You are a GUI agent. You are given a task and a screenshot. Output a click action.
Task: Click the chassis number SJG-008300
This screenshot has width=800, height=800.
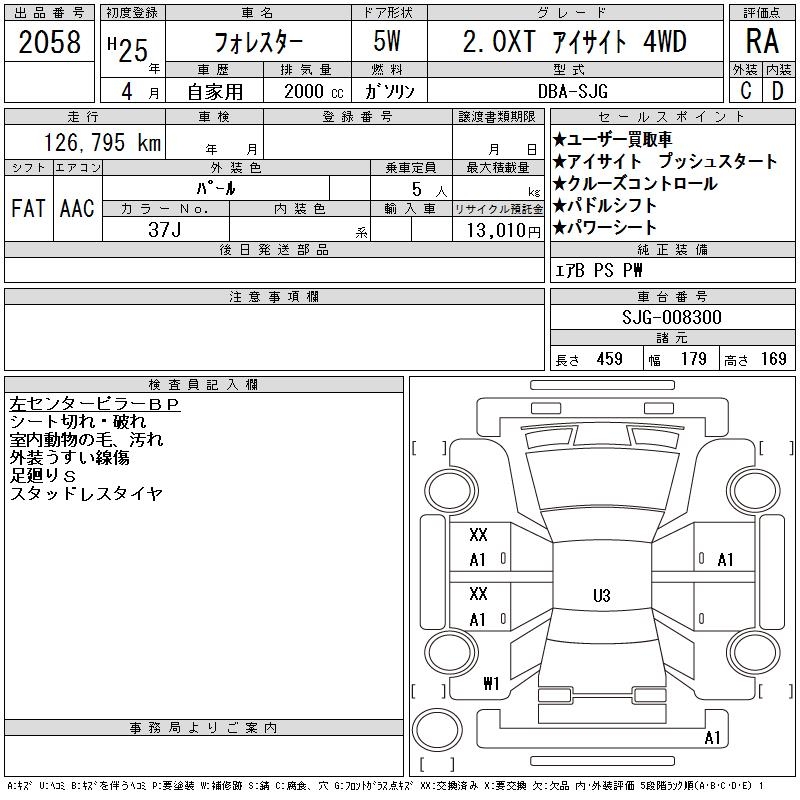671,317
